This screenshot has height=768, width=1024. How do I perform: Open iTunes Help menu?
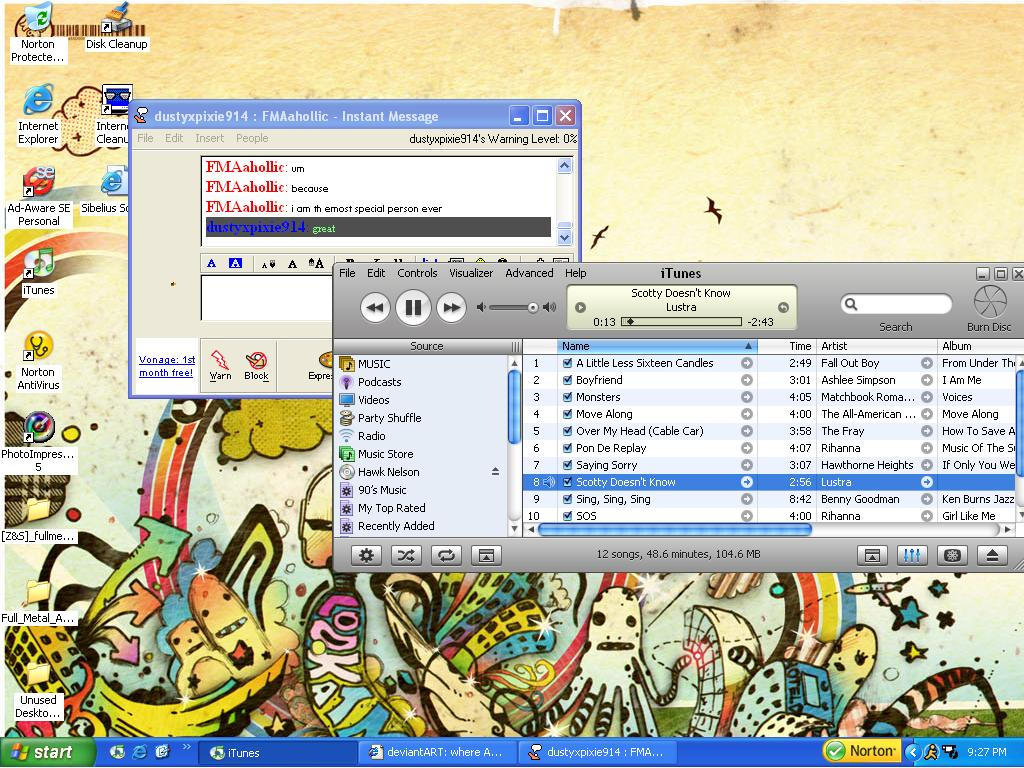click(575, 273)
